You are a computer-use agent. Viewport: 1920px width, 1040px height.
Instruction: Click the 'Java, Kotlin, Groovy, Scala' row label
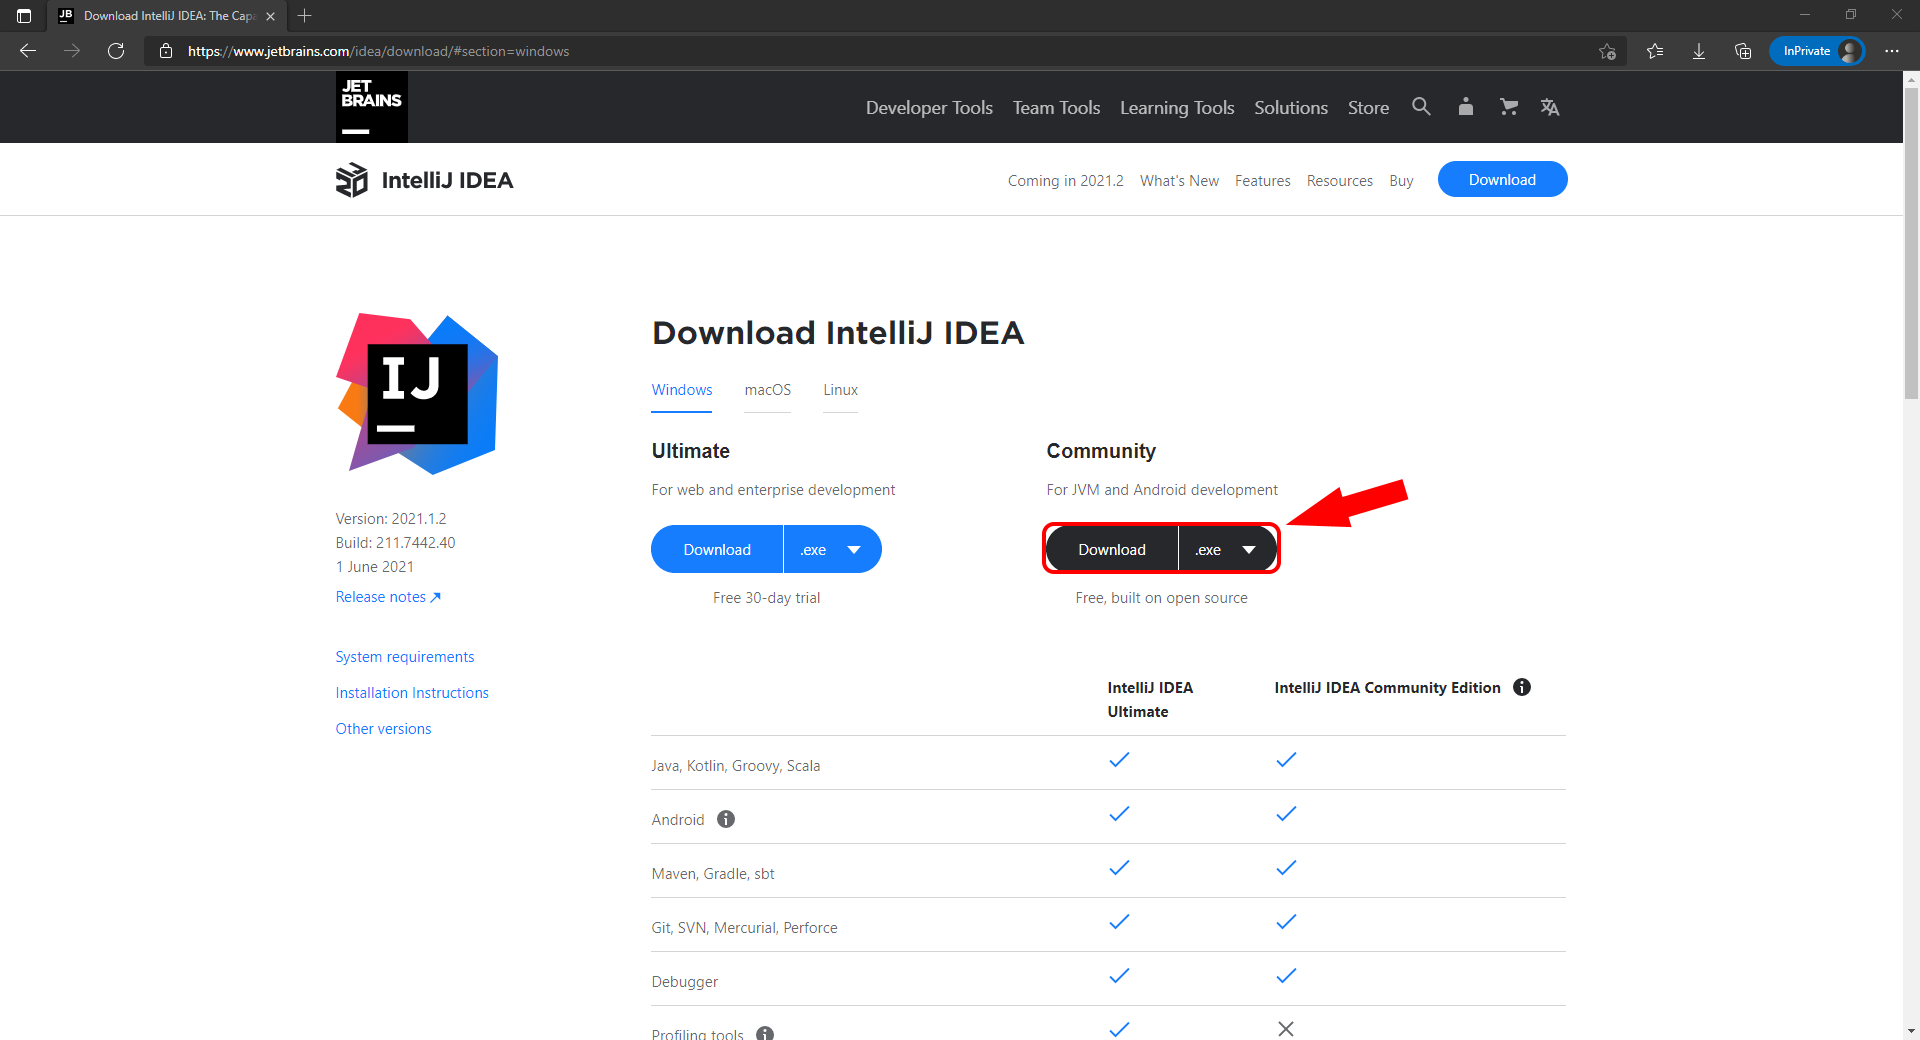pos(736,766)
